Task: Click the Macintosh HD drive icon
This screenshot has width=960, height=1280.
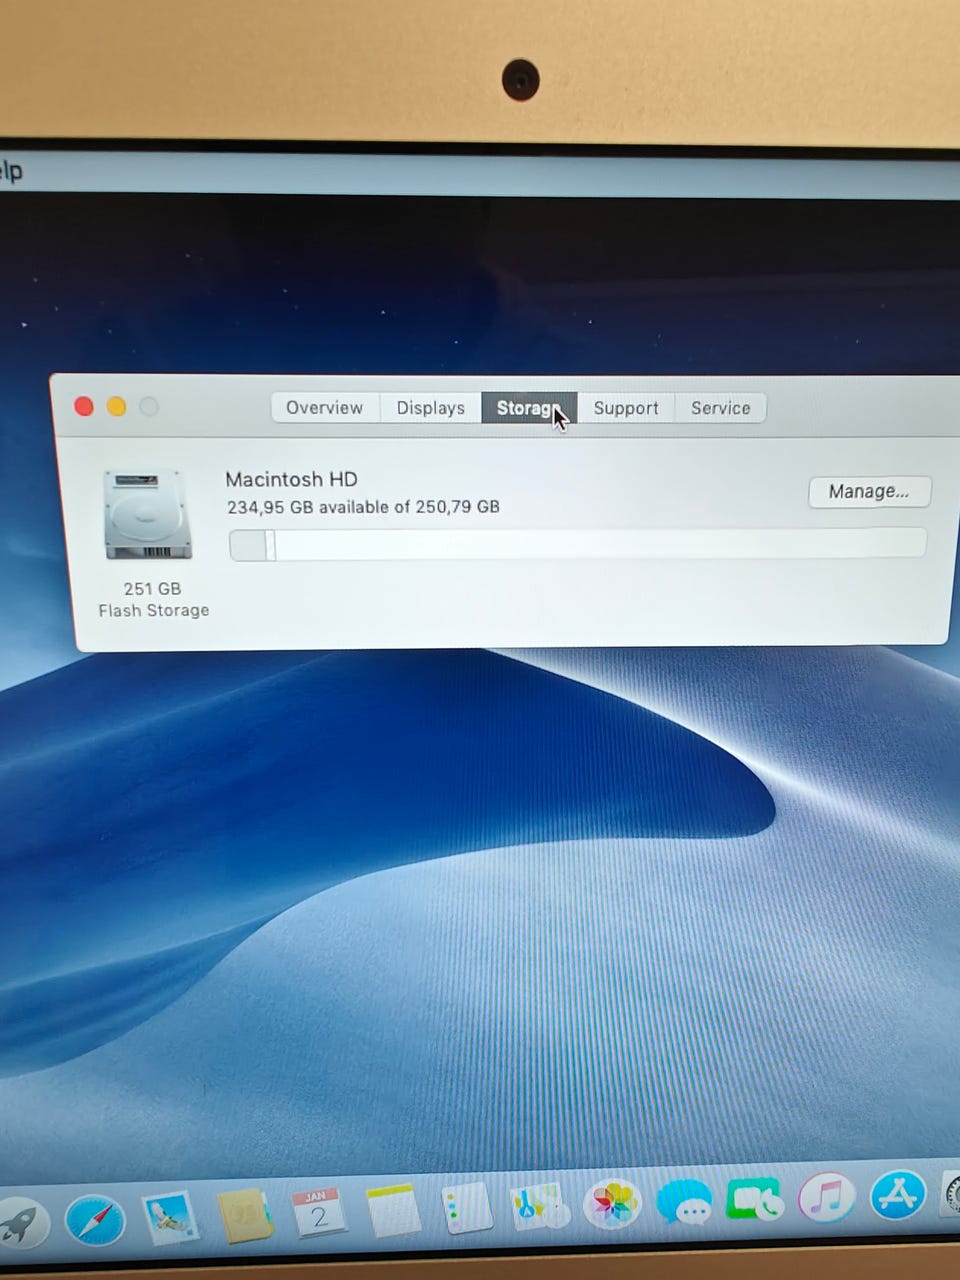Action: pyautogui.click(x=147, y=515)
